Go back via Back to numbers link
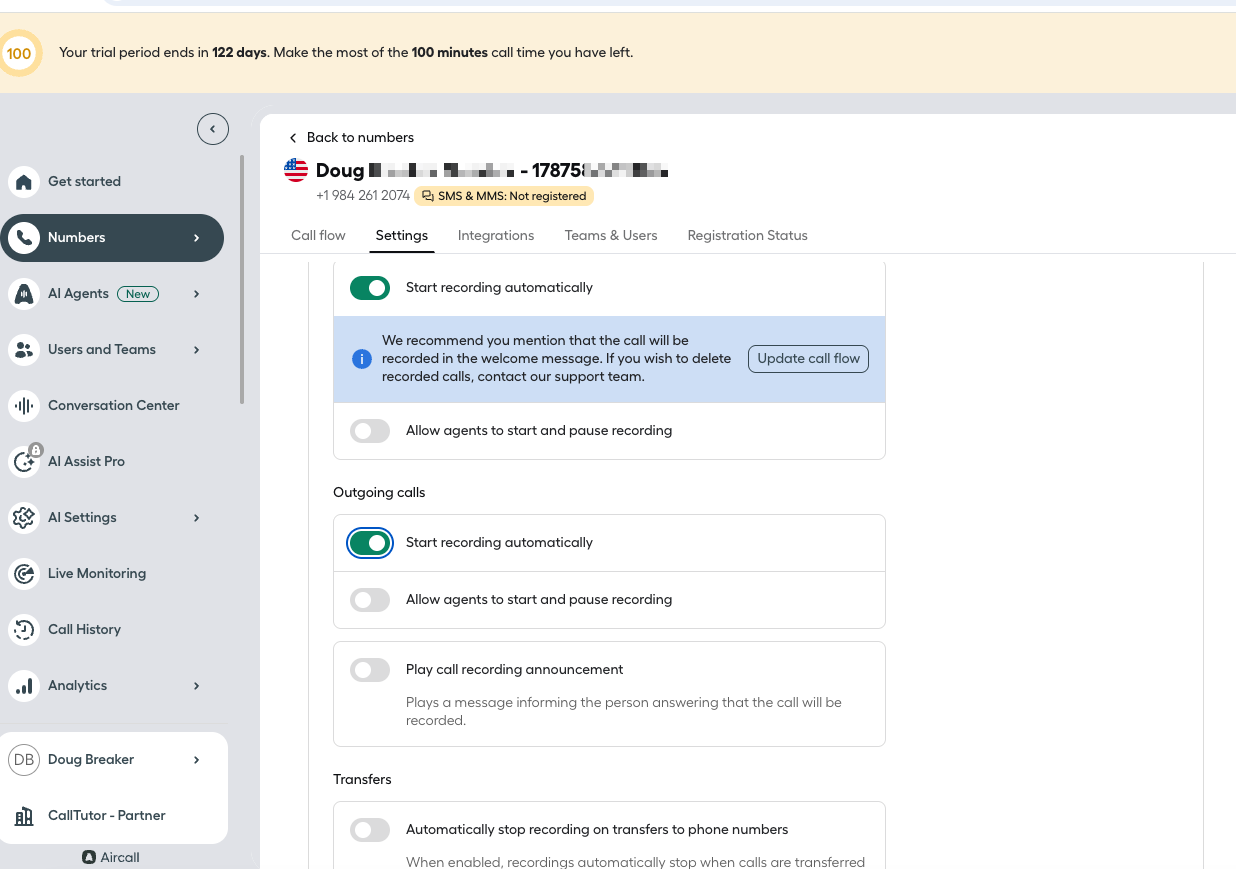Image resolution: width=1236 pixels, height=869 pixels. [x=351, y=138]
